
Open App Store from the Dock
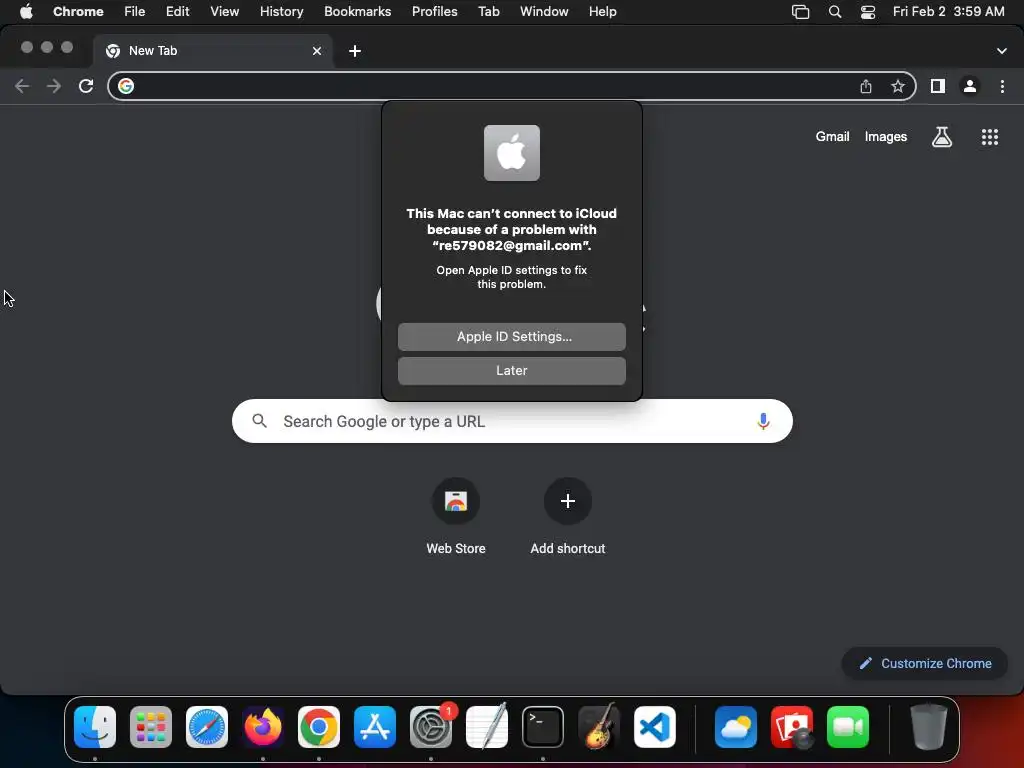pos(375,727)
